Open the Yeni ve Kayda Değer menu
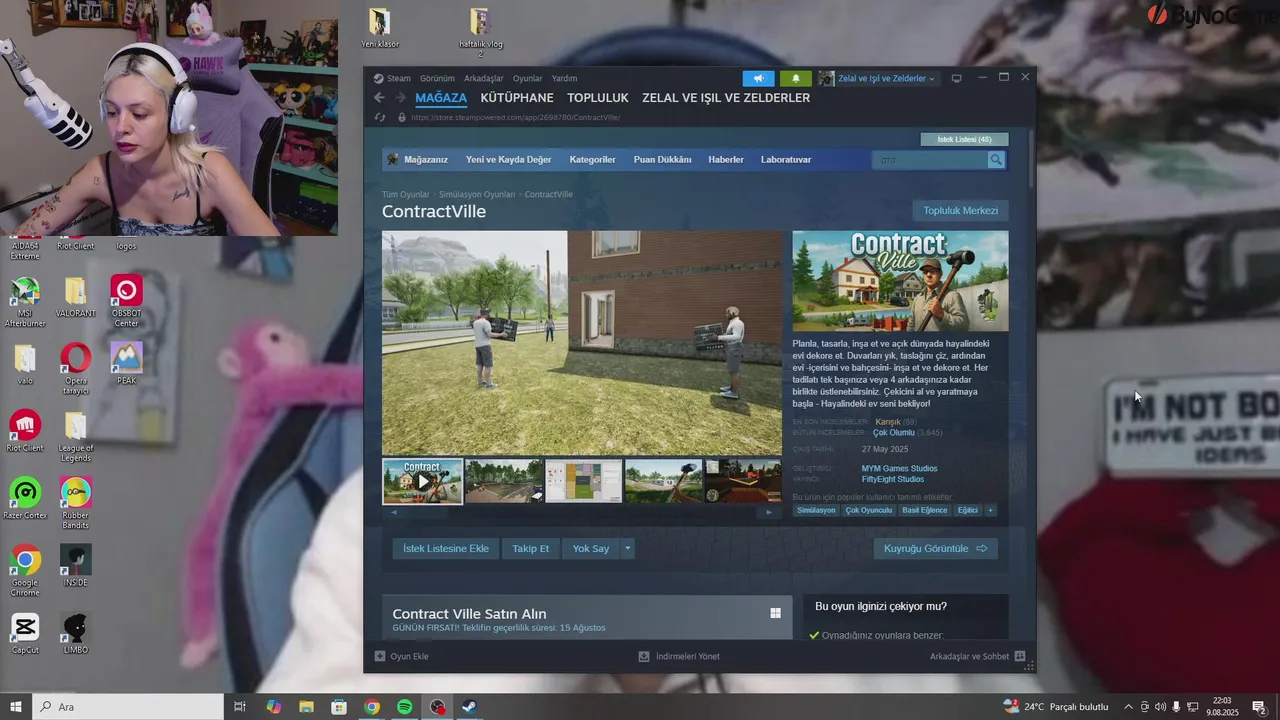Screen dimensions: 1280x720 pos(508,160)
